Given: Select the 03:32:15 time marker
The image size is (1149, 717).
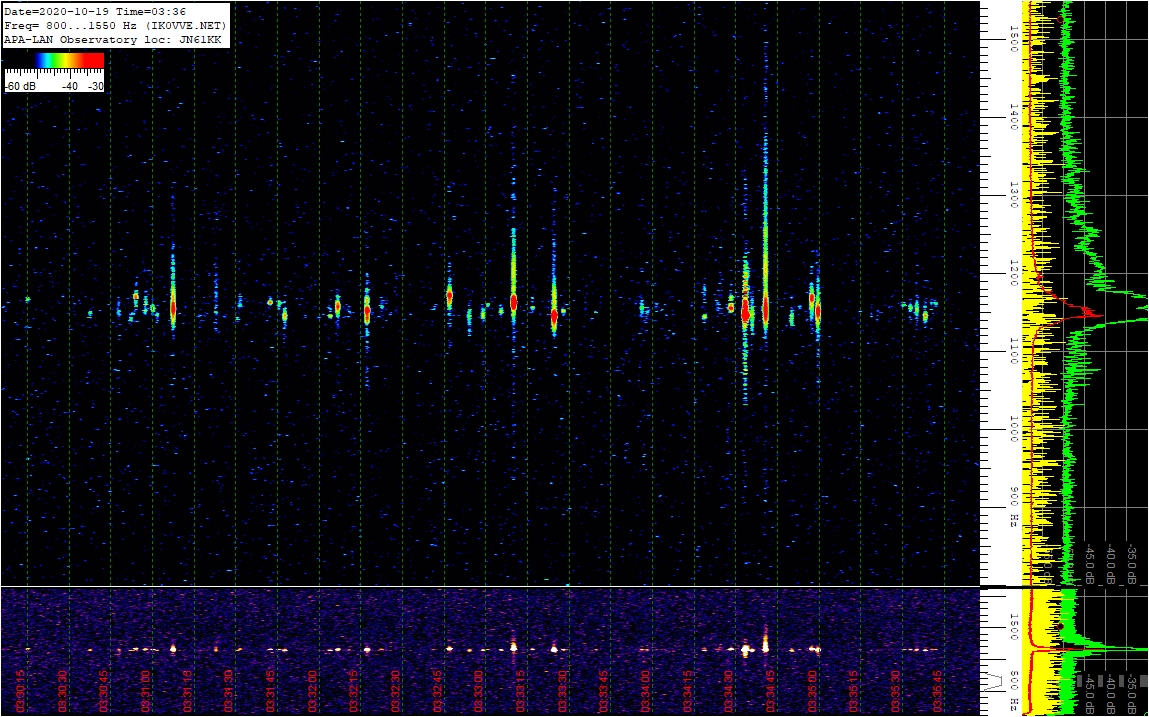Looking at the screenshot, I should pos(355,691).
